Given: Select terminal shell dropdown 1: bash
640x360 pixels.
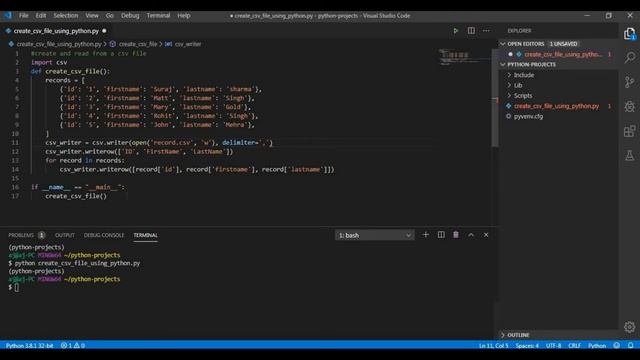Looking at the screenshot, I should click(x=374, y=235).
